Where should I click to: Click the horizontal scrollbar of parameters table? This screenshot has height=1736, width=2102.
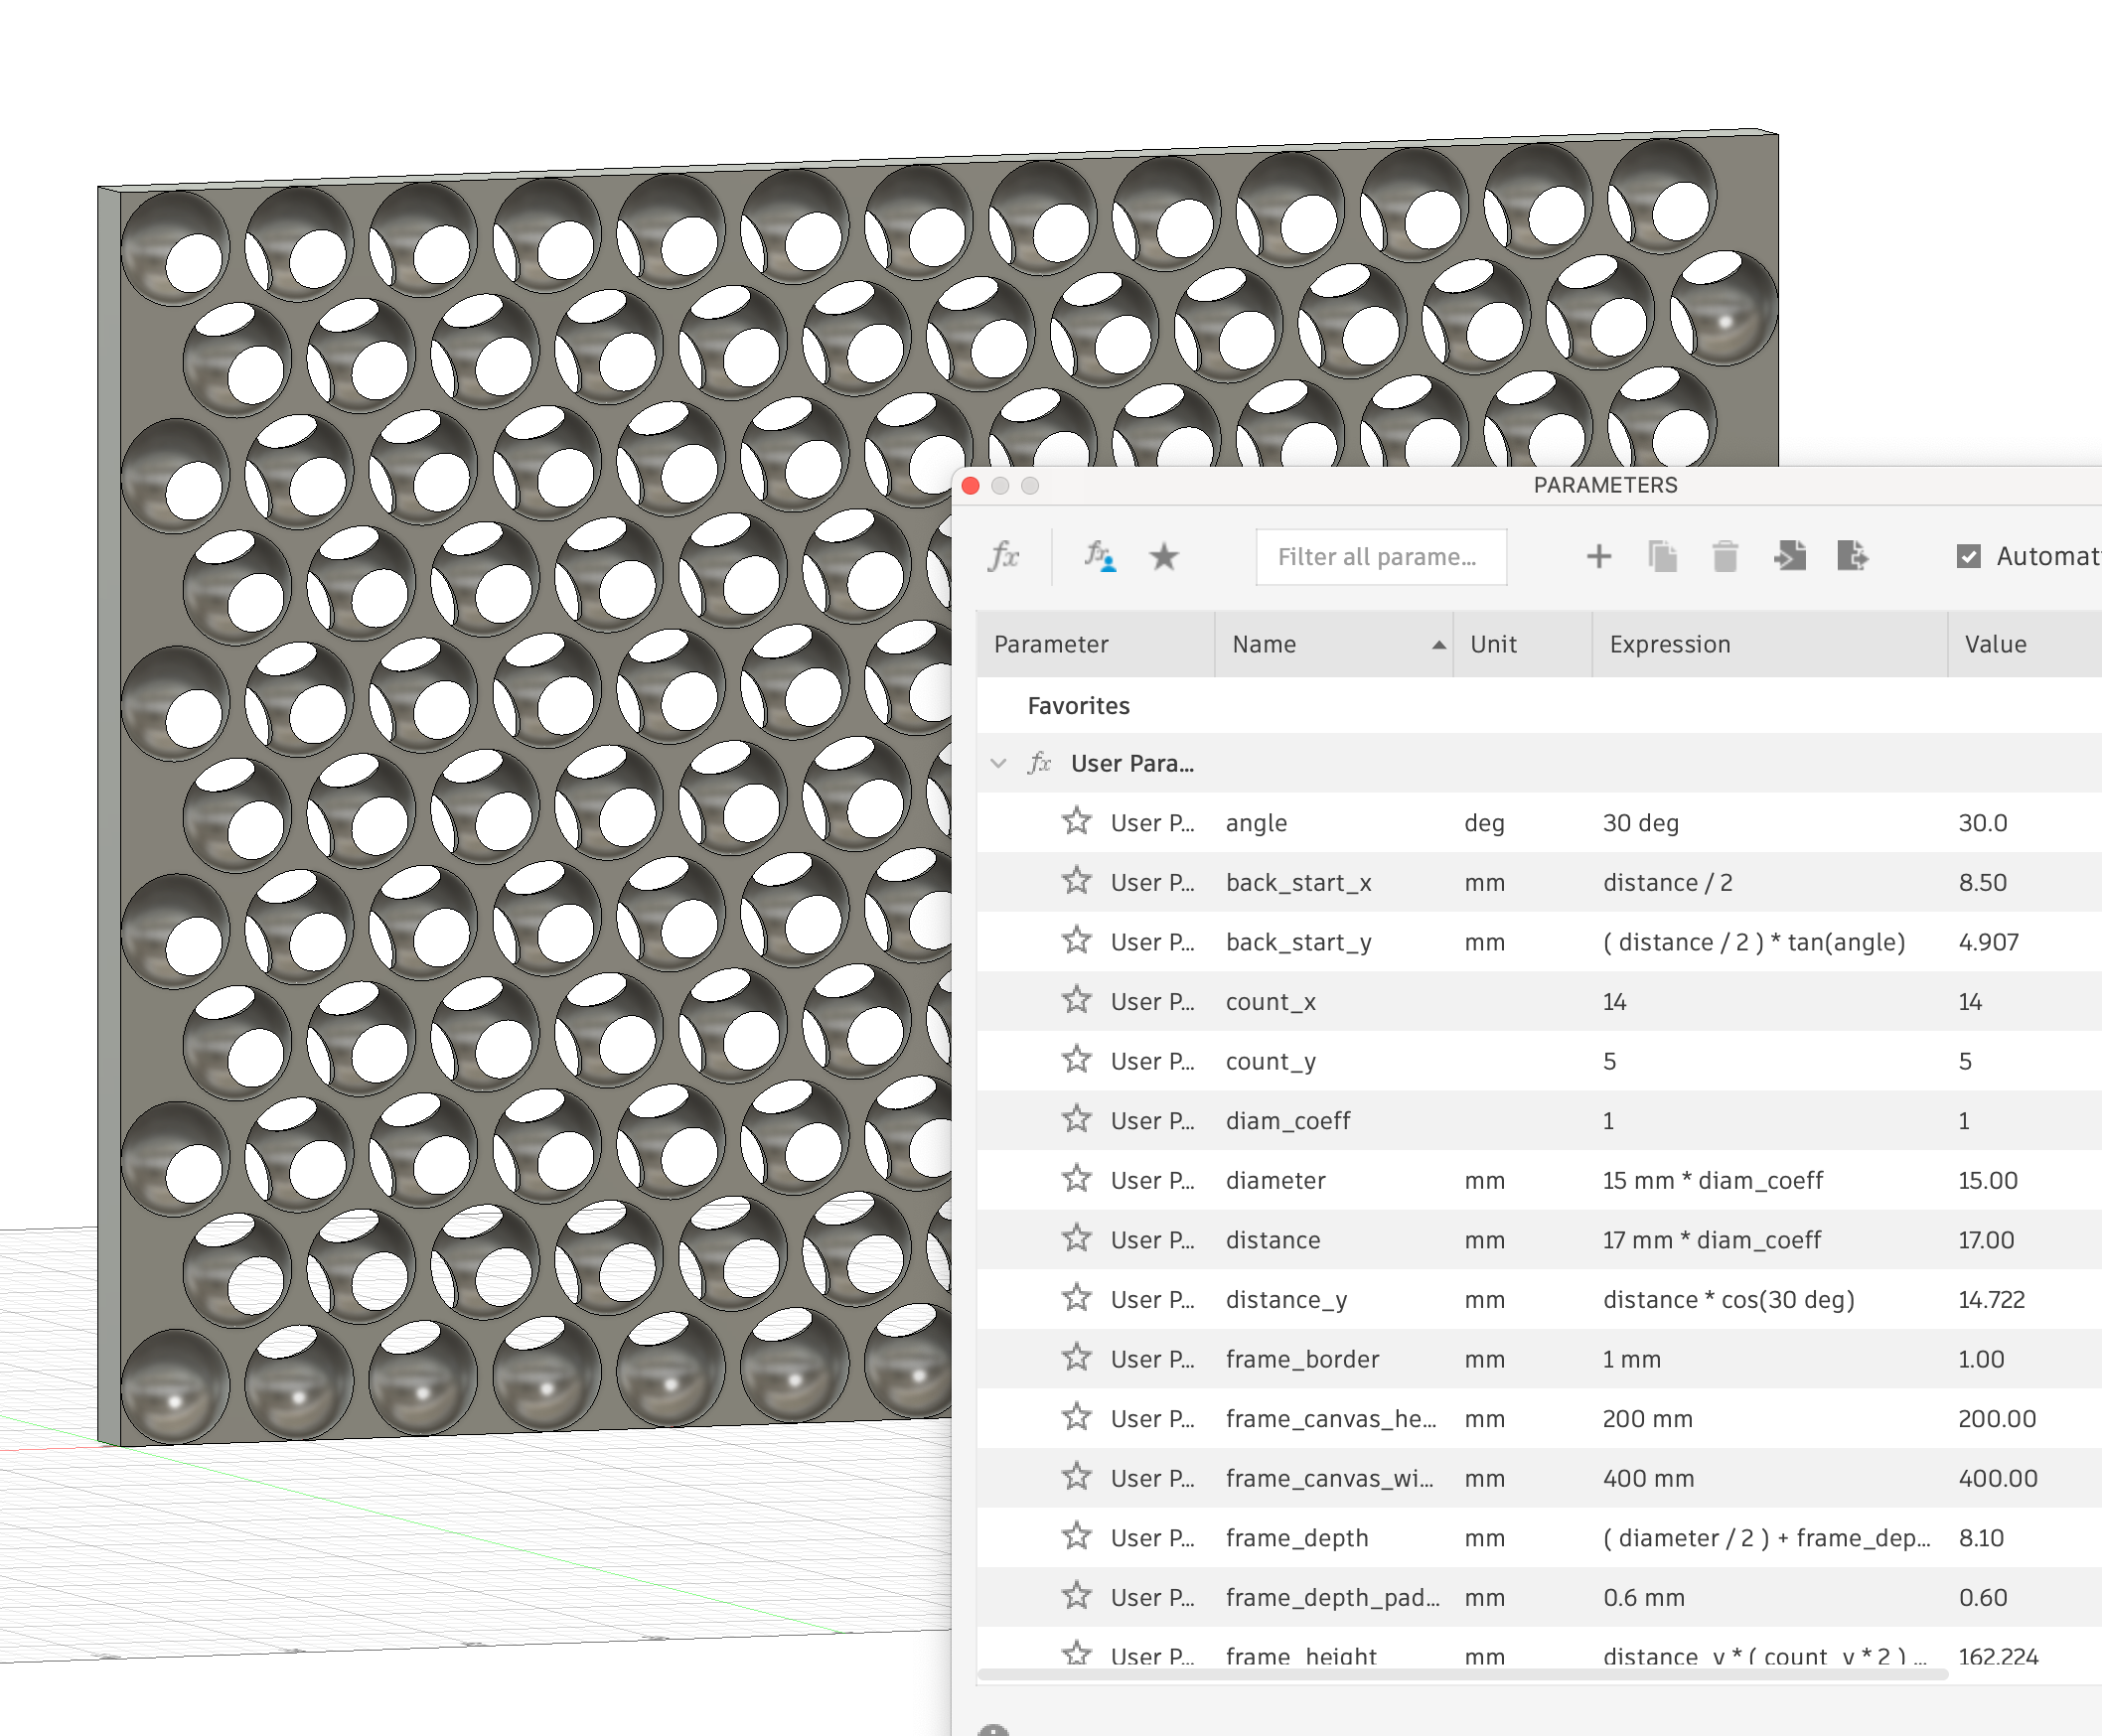click(1462, 1674)
